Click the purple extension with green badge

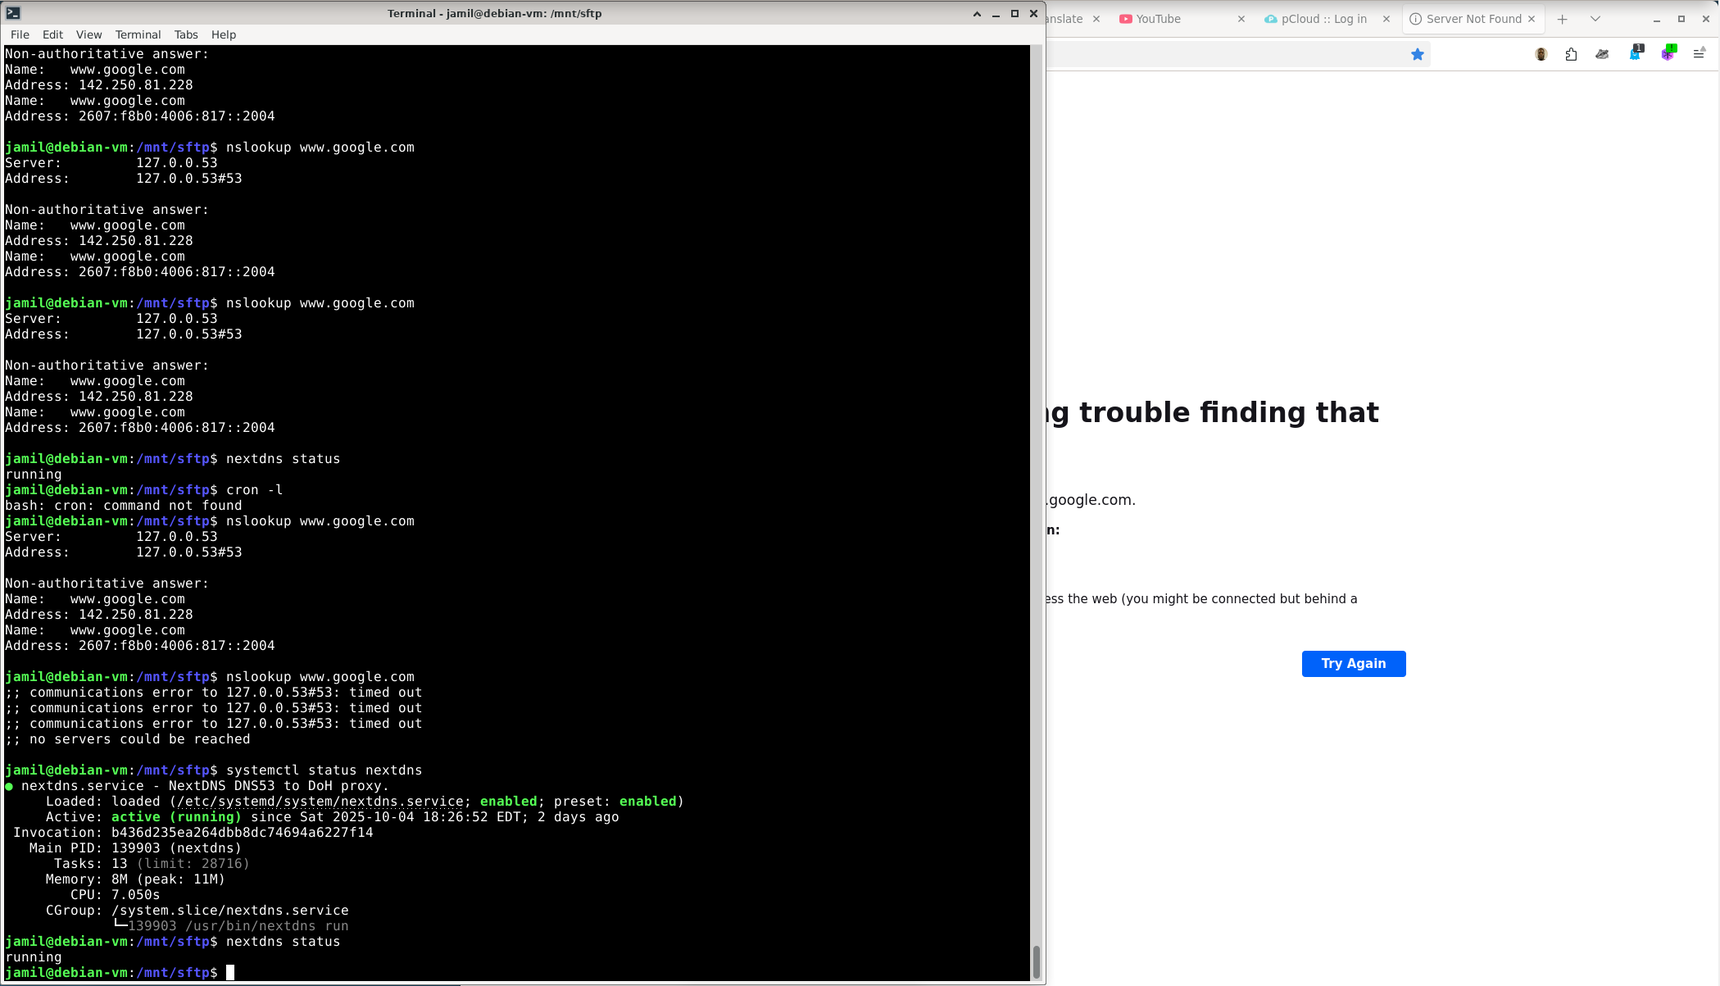[1668, 53]
